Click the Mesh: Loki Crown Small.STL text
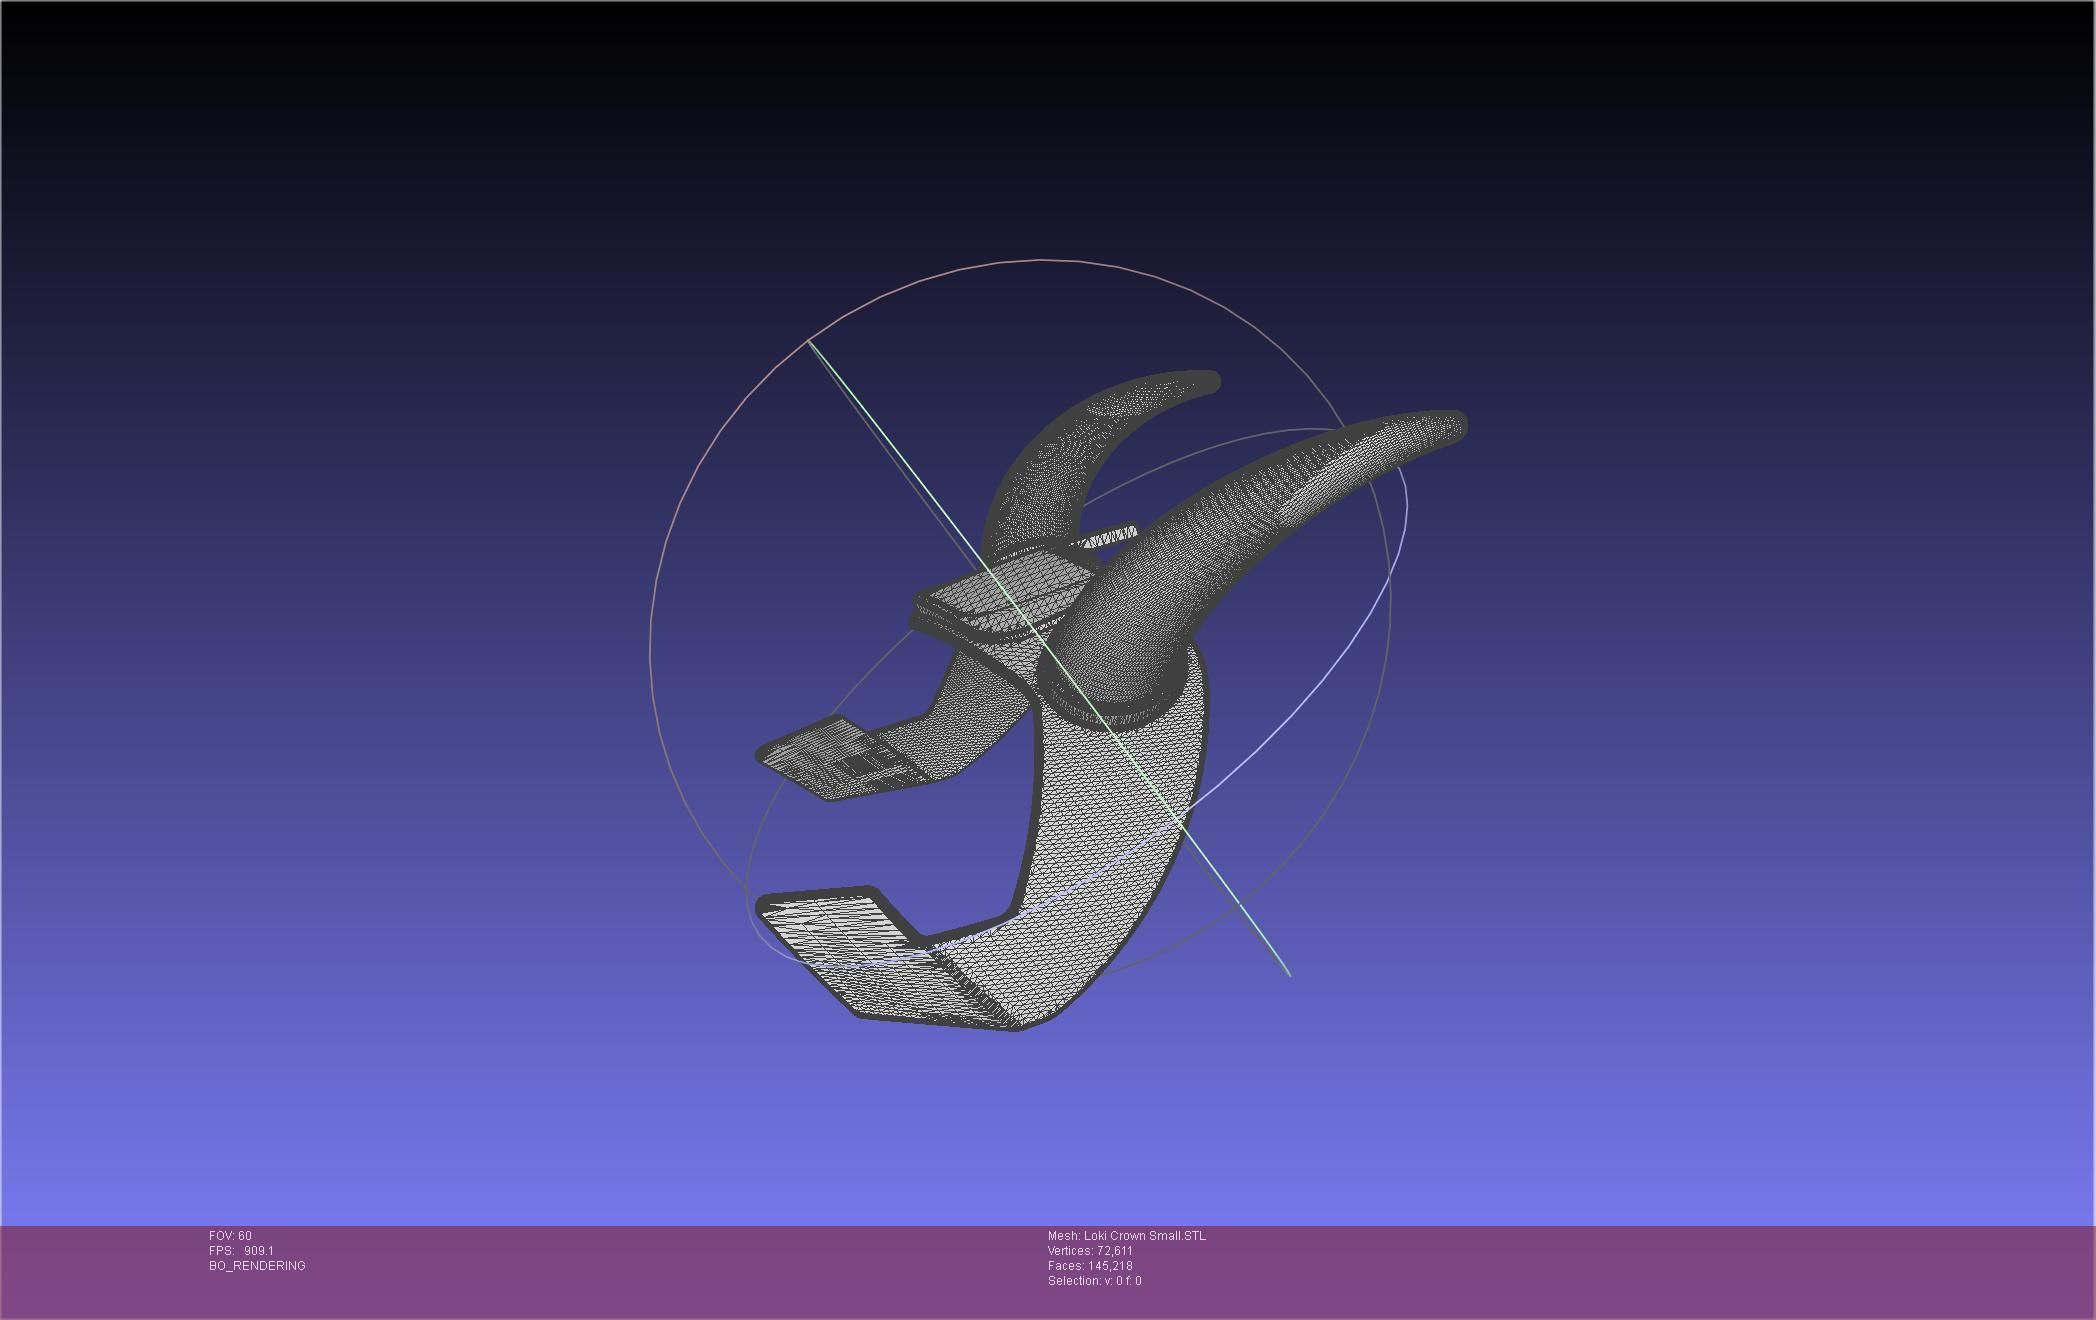Viewport: 2096px width, 1320px height. 1127,1236
